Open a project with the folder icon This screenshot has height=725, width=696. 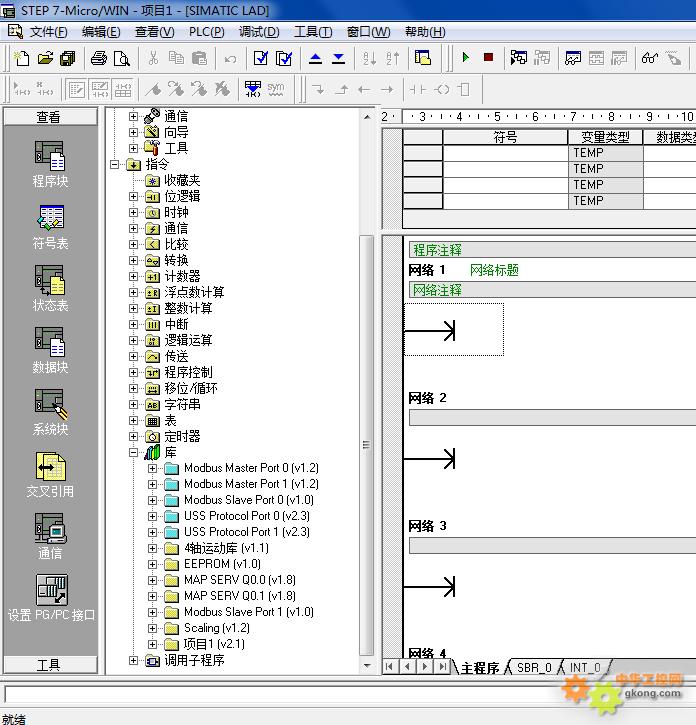click(x=45, y=58)
